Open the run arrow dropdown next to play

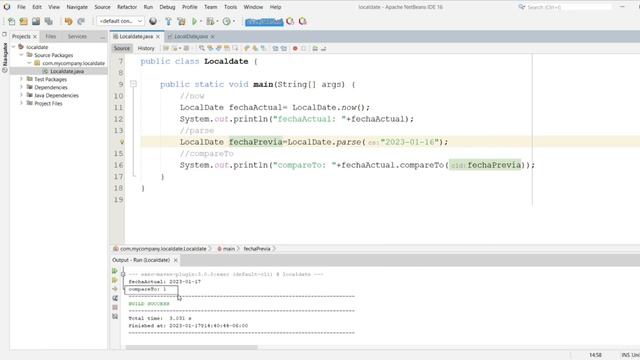tap(200, 21)
